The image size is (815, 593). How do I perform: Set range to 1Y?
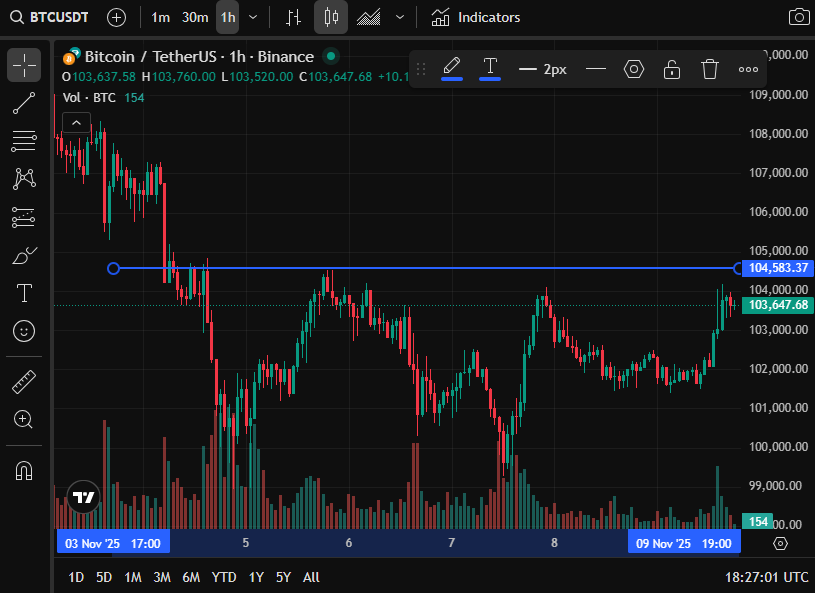[256, 577]
